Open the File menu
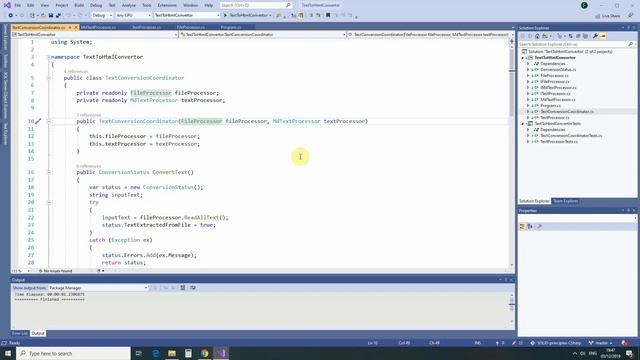The image size is (640, 360). (18, 5)
